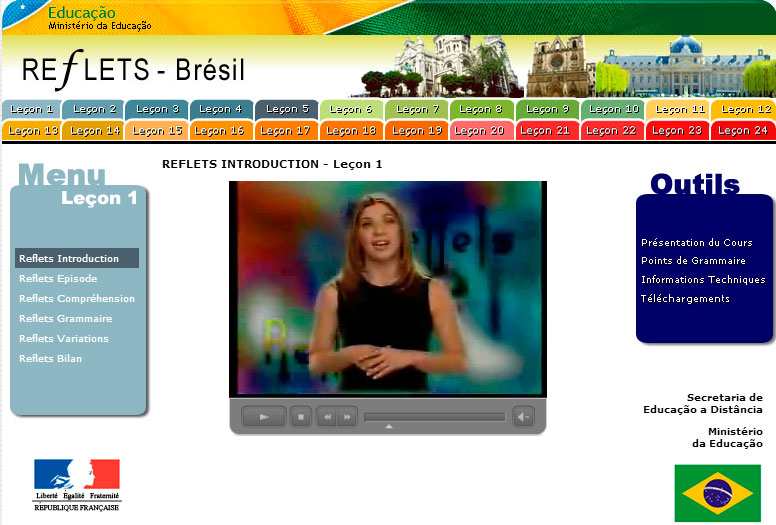Open the Leçon 22 tab
This screenshot has height=525, width=776.
click(x=613, y=131)
